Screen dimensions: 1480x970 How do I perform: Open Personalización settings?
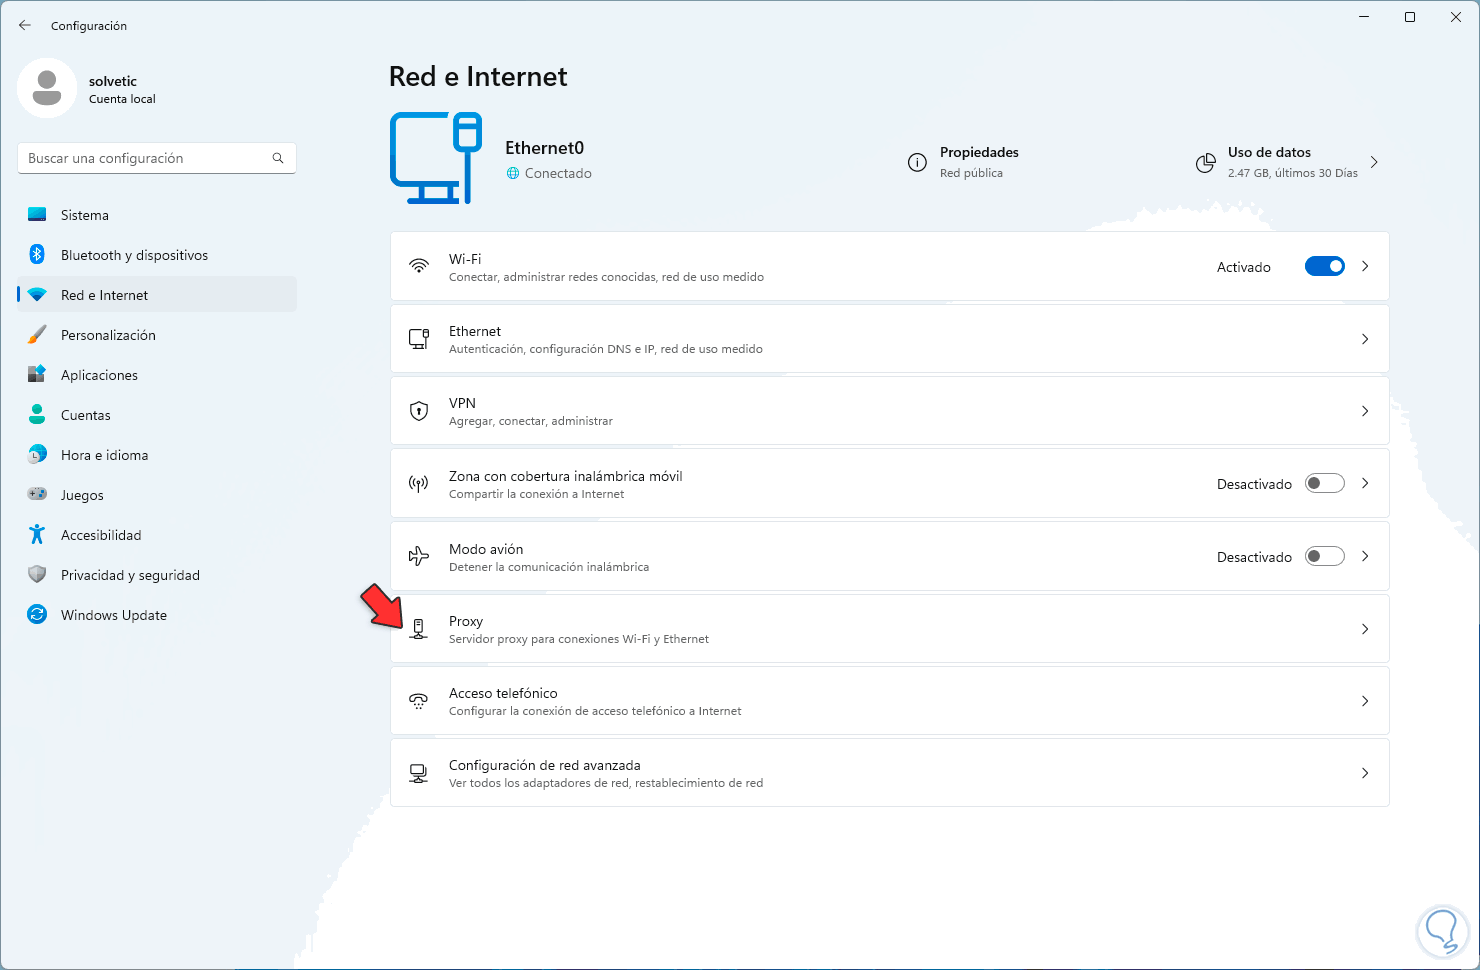pyautogui.click(x=157, y=335)
